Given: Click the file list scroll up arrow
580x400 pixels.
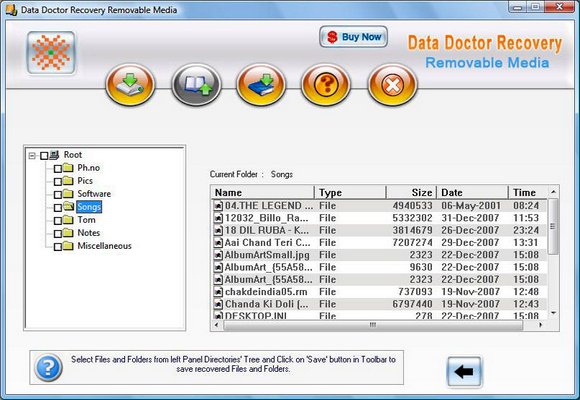Looking at the screenshot, I should pos(553,192).
